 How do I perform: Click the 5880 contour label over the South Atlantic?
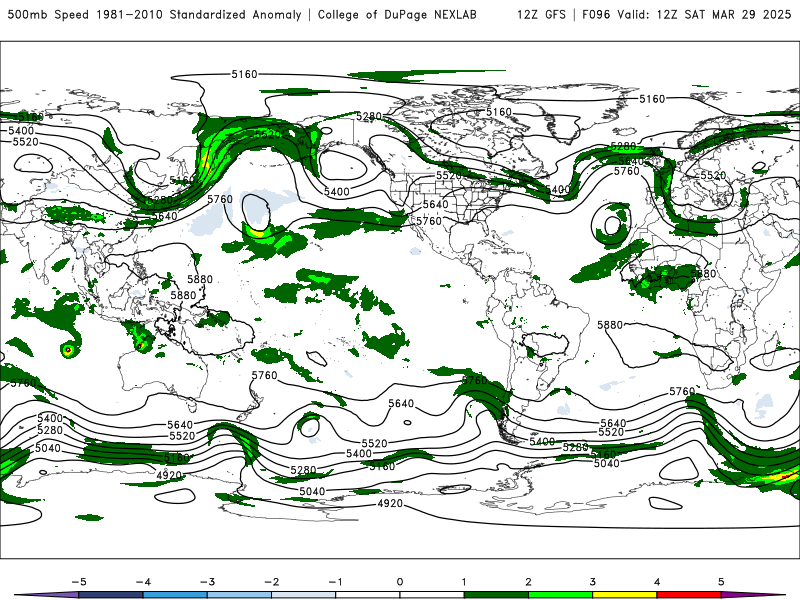610,325
